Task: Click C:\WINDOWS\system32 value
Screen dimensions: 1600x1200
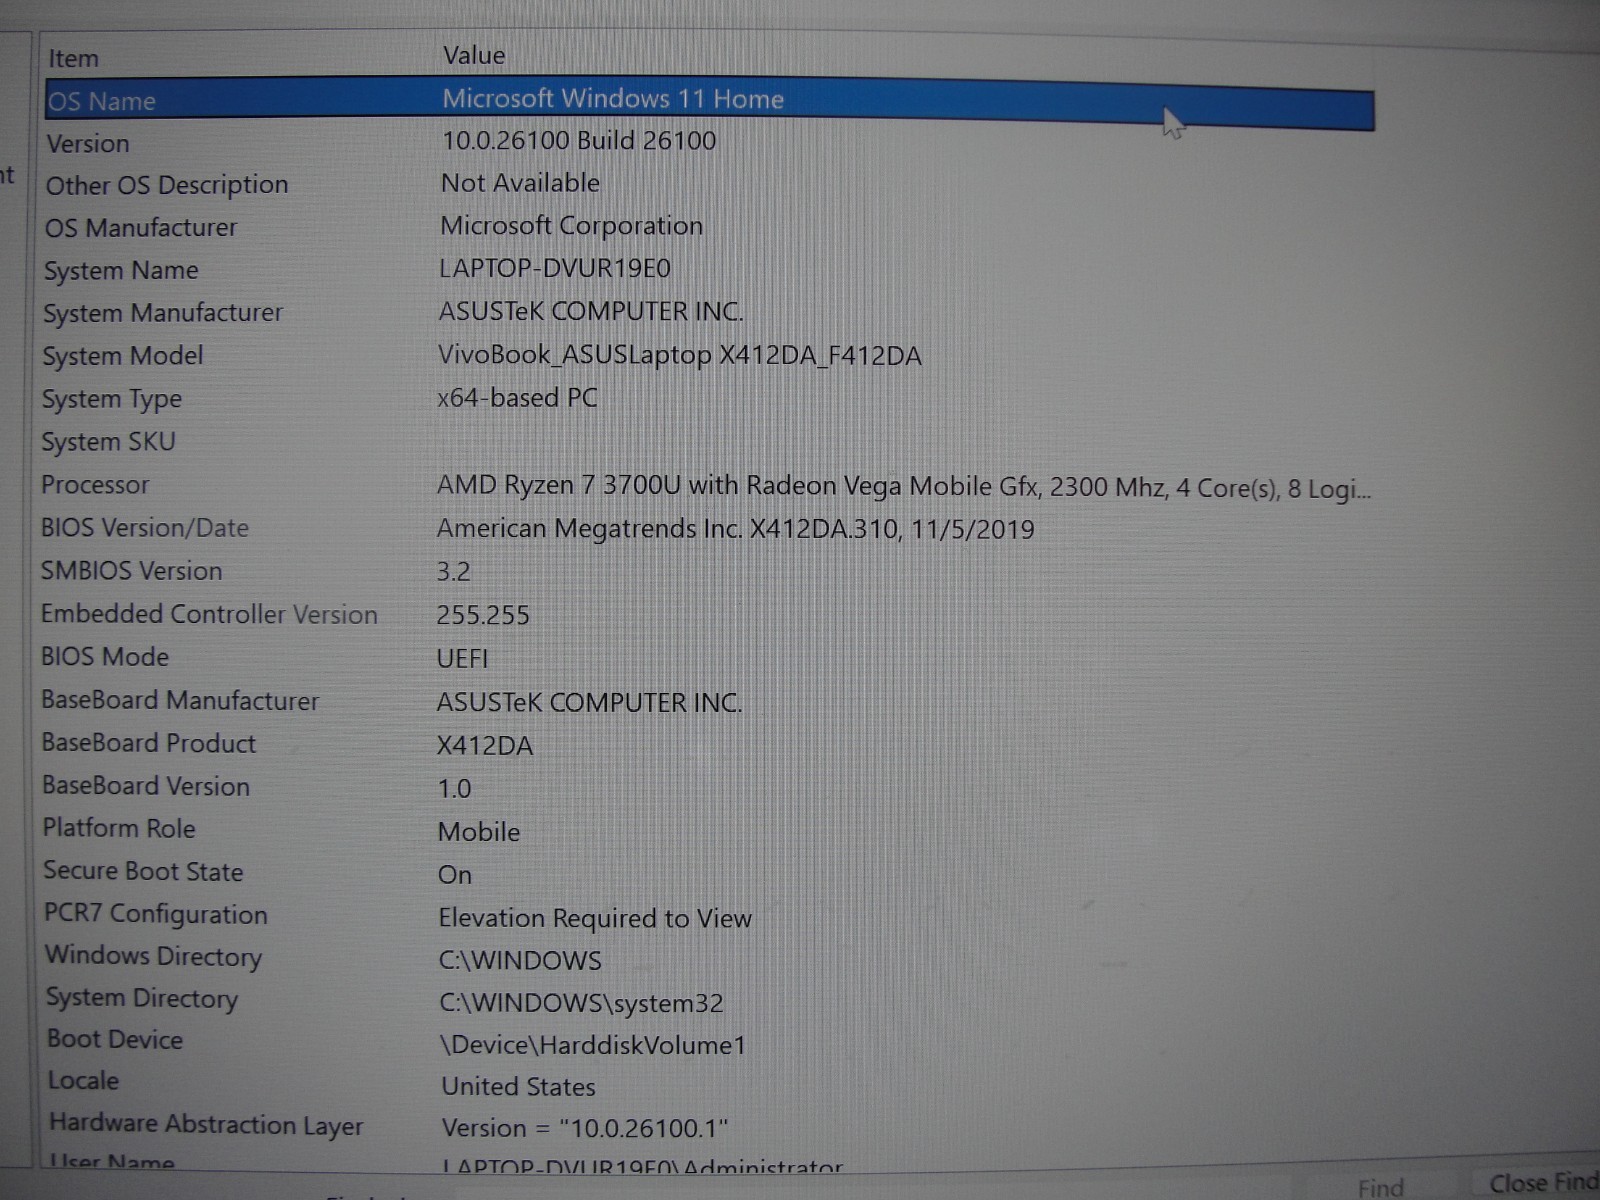Action: click(581, 1004)
